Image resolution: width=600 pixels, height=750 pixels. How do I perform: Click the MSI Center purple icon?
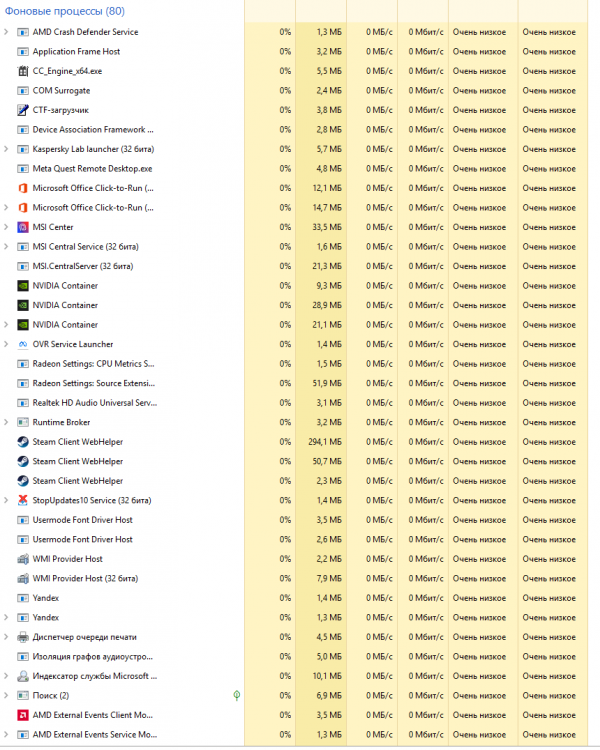tap(22, 227)
